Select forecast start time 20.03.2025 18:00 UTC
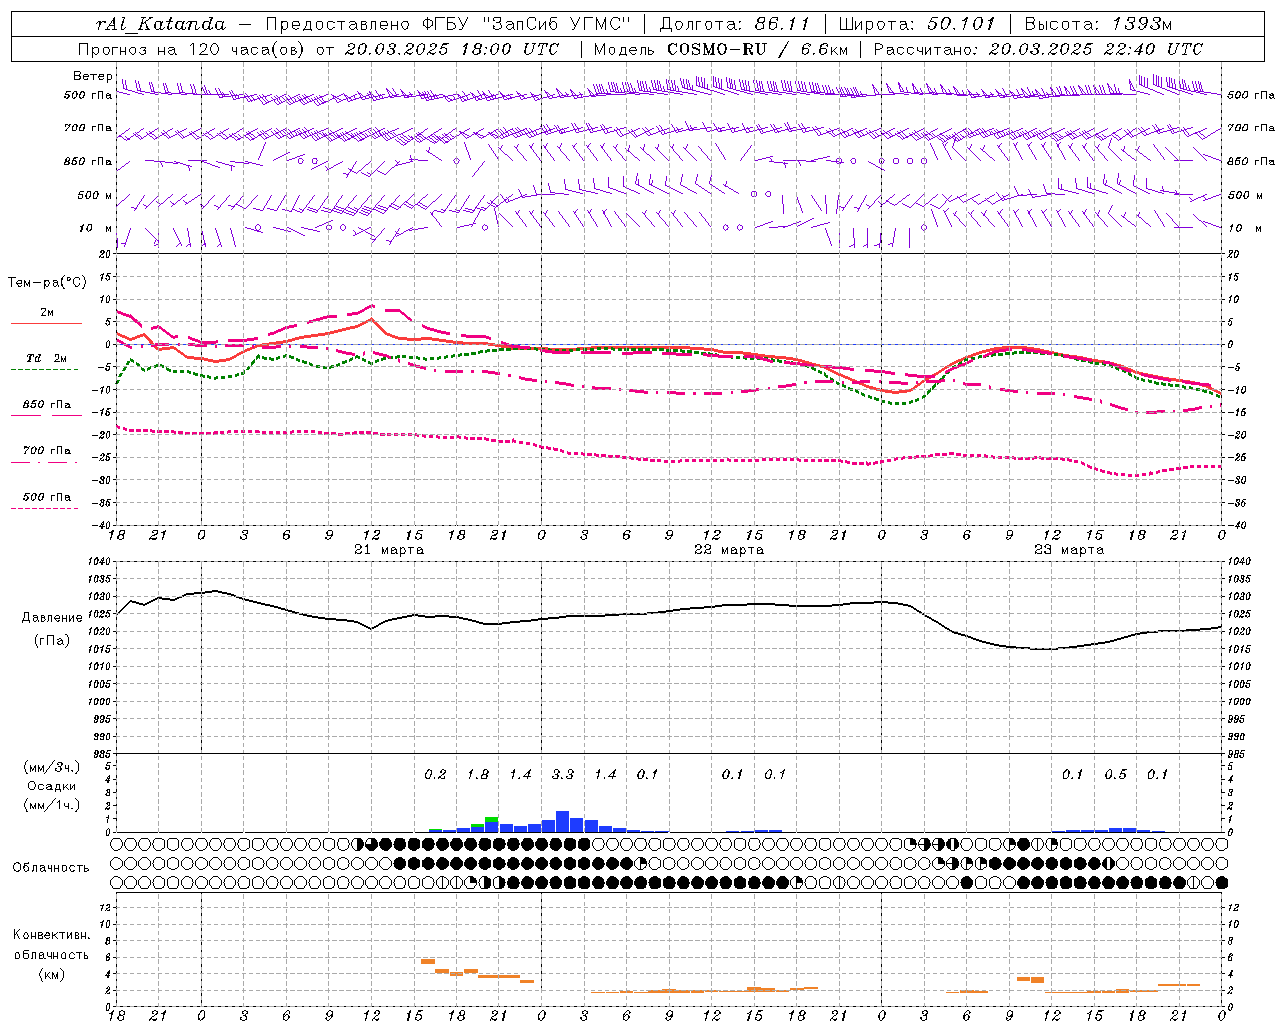 pyautogui.click(x=452, y=49)
